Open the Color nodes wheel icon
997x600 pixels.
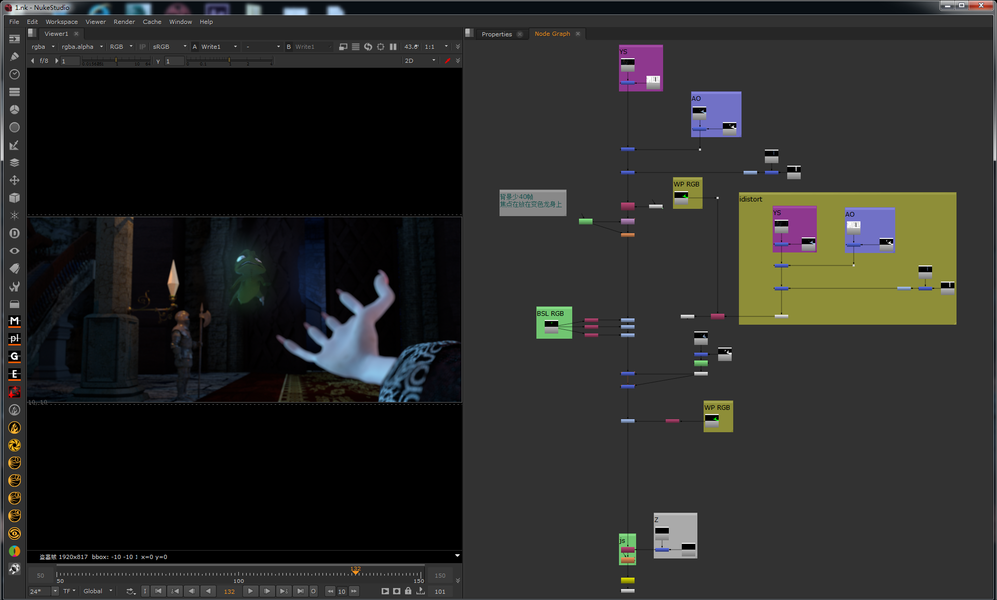click(x=14, y=109)
